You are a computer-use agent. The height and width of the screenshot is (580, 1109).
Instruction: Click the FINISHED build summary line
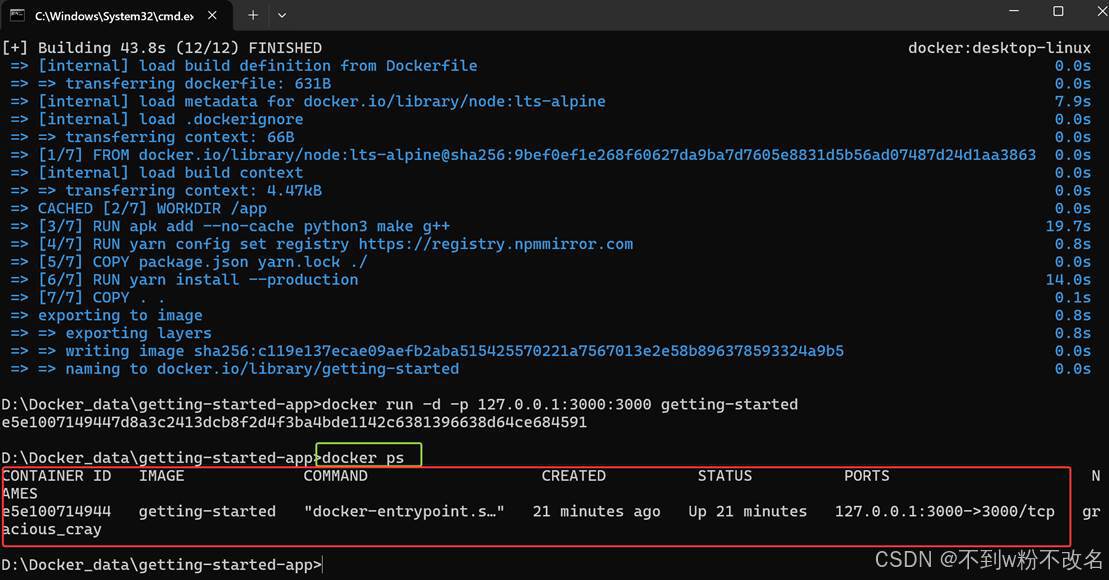tap(163, 47)
